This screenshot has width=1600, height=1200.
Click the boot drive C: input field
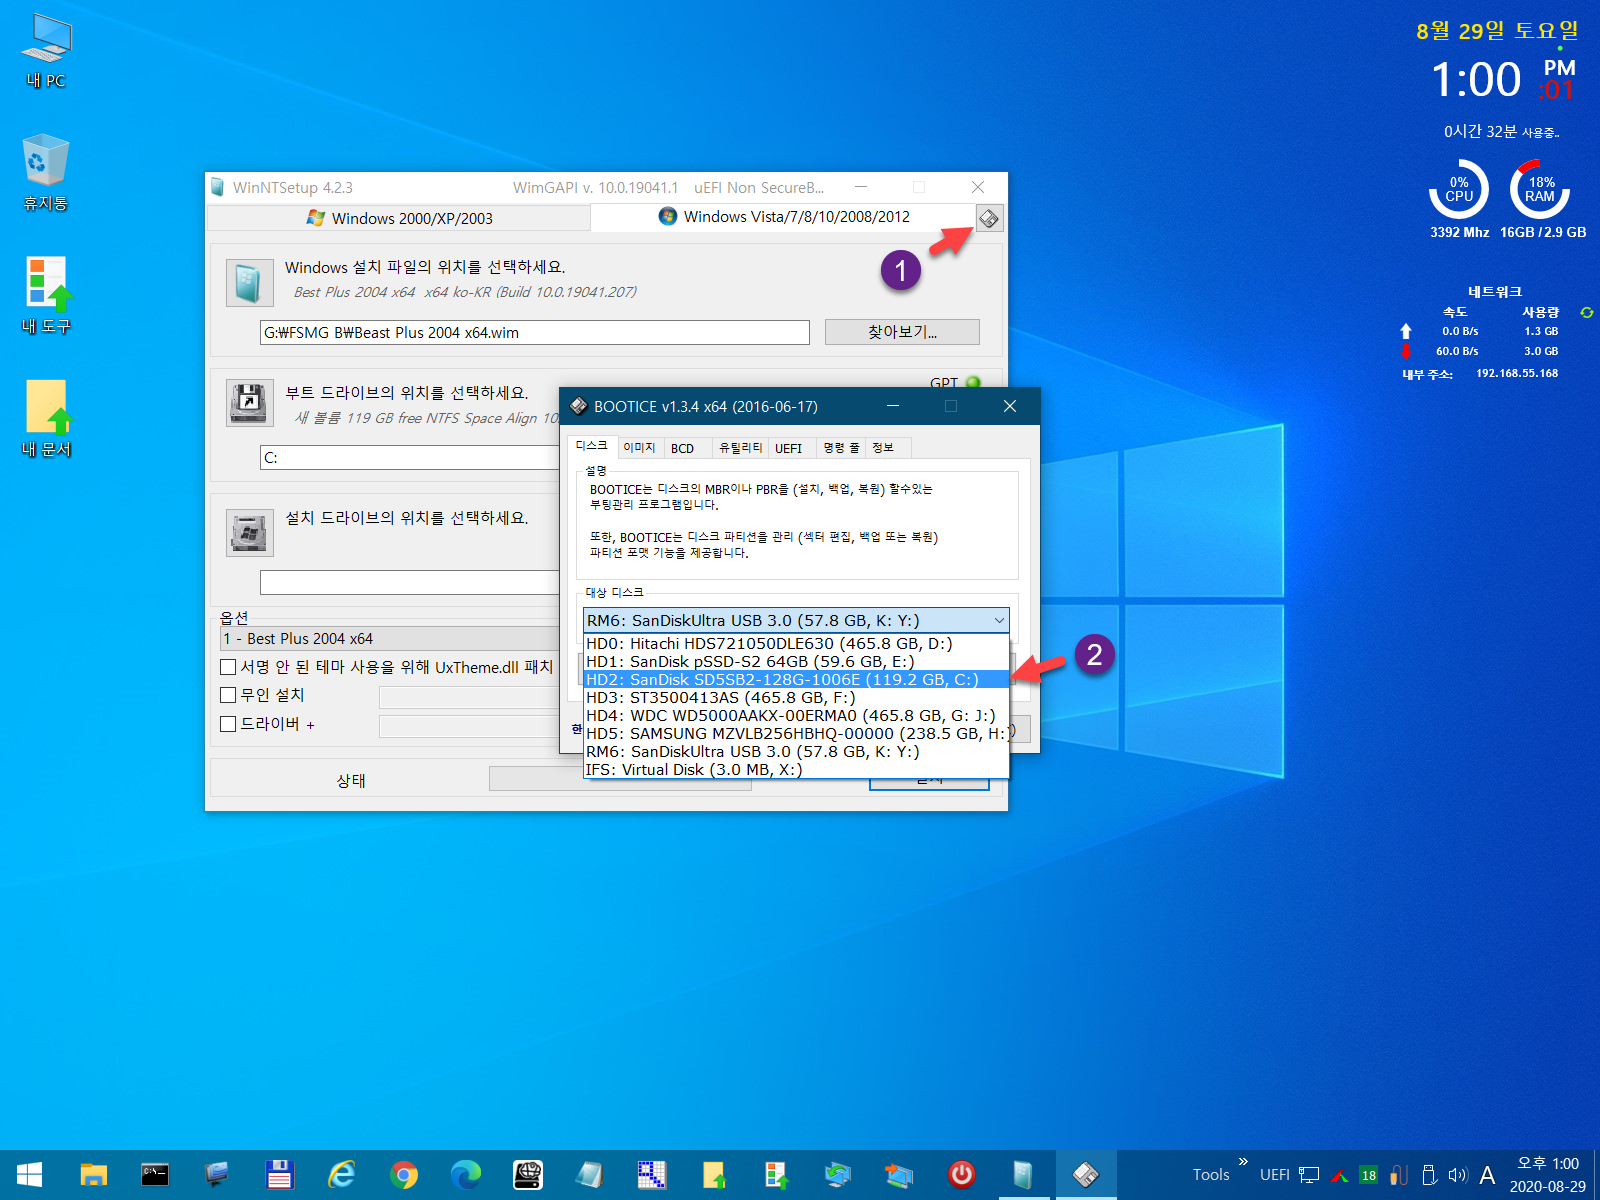410,457
